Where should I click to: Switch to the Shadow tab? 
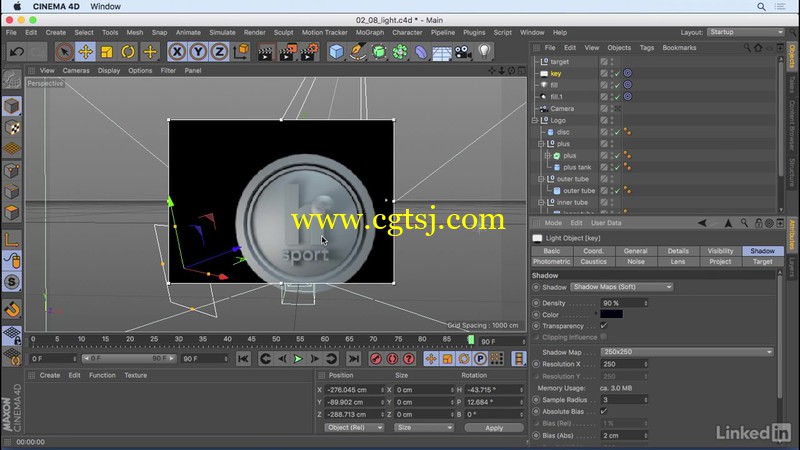click(x=763, y=251)
